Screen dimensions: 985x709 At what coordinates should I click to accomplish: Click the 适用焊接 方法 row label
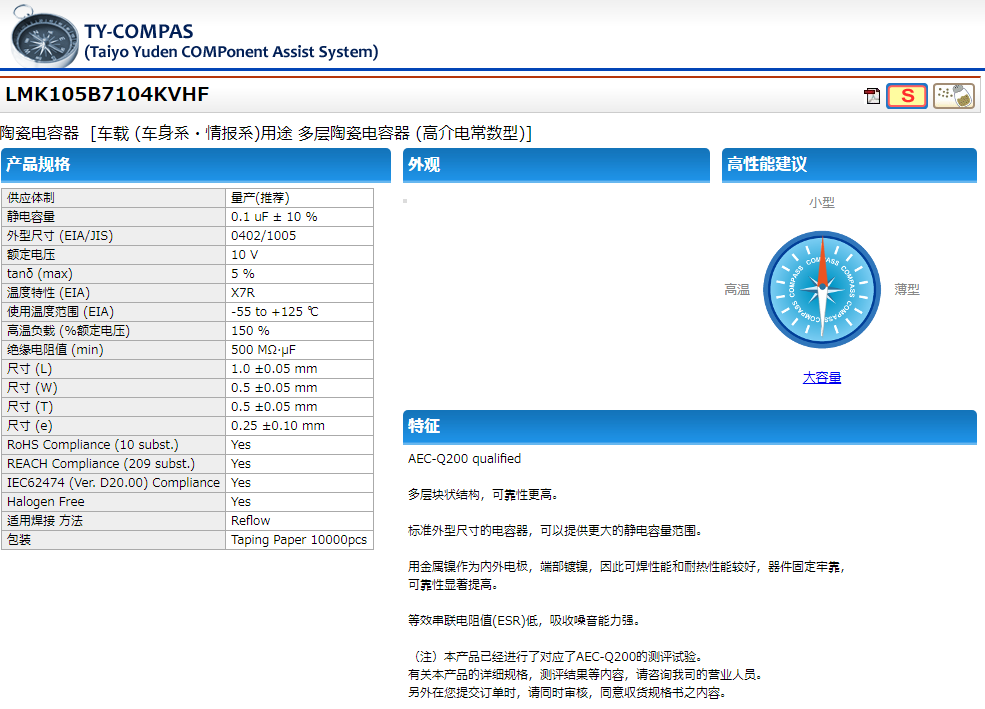click(45, 521)
